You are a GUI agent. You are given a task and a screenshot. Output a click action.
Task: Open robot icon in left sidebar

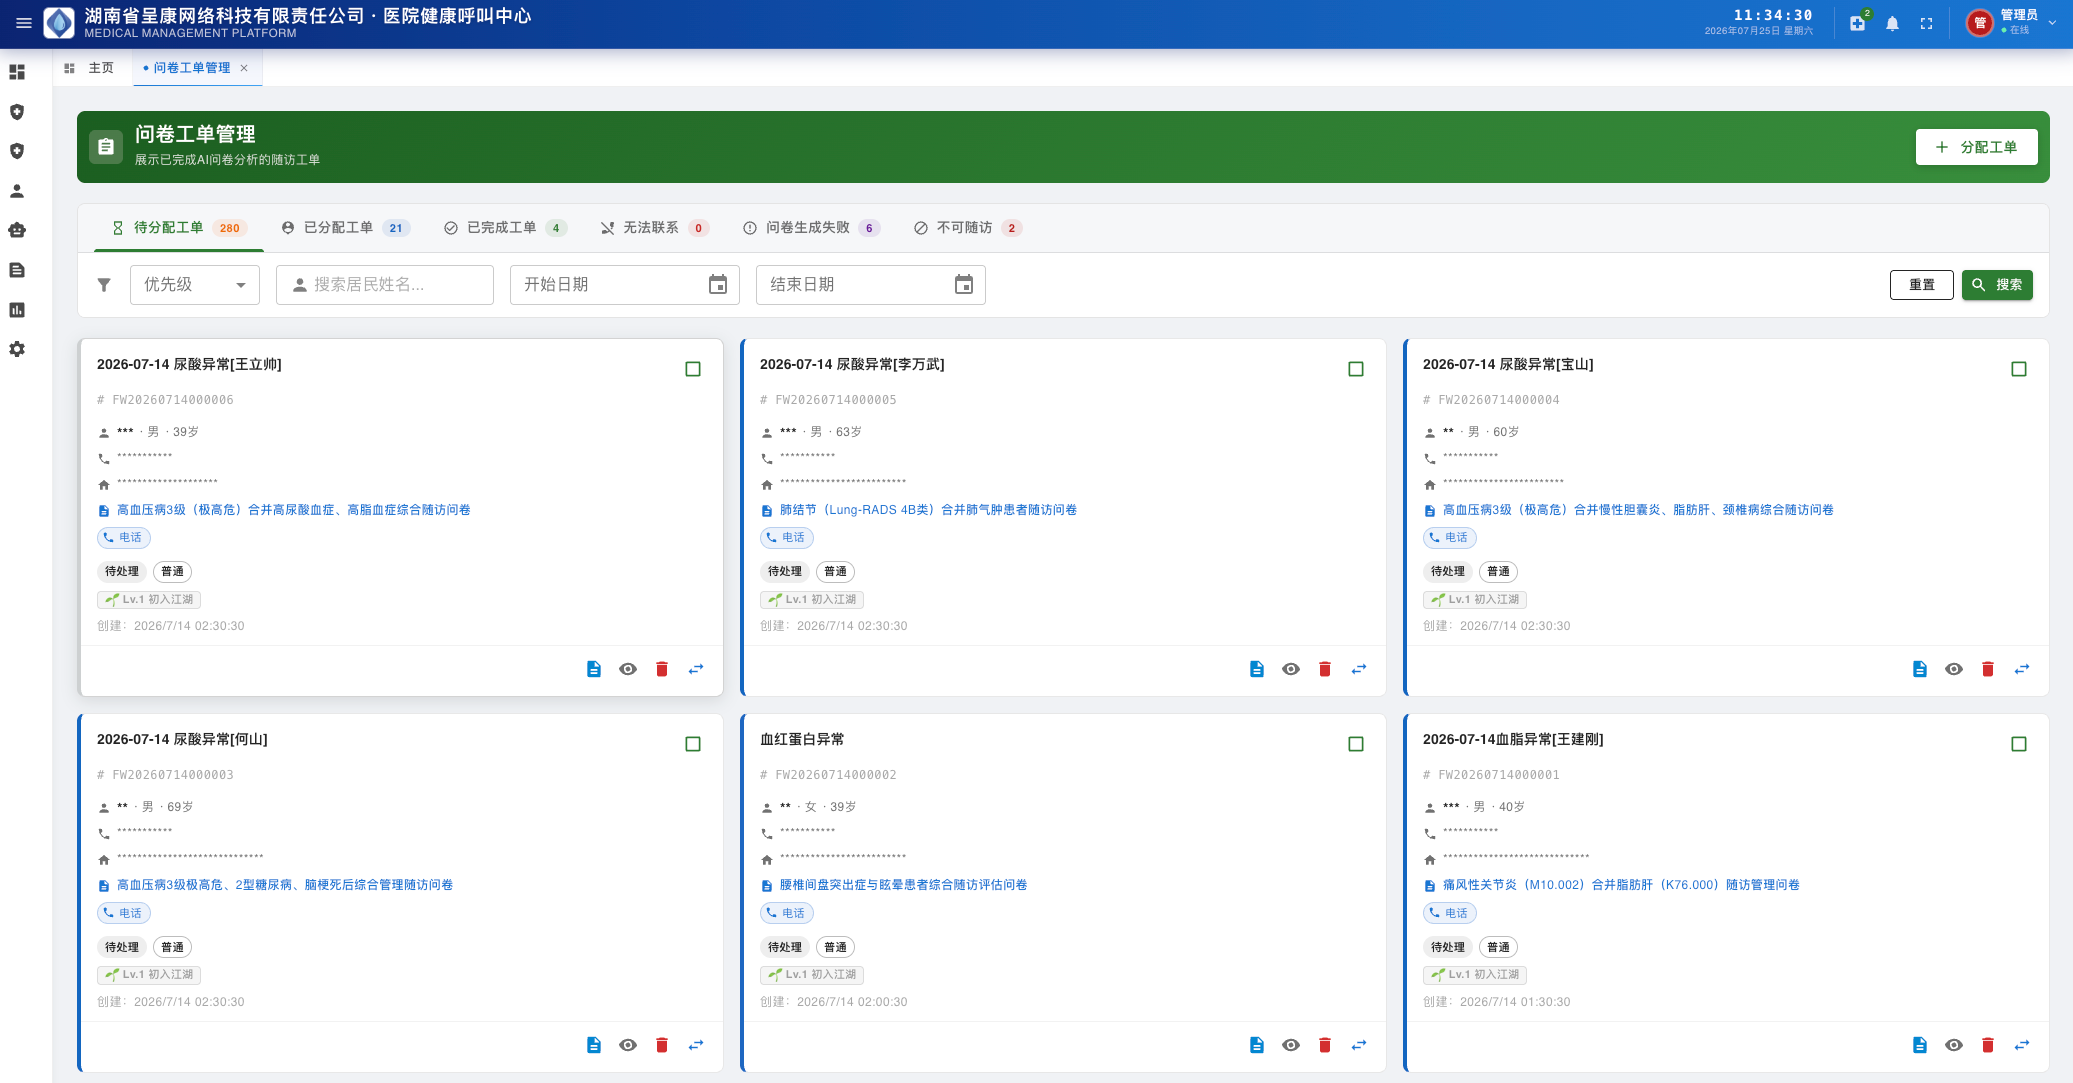(x=17, y=230)
